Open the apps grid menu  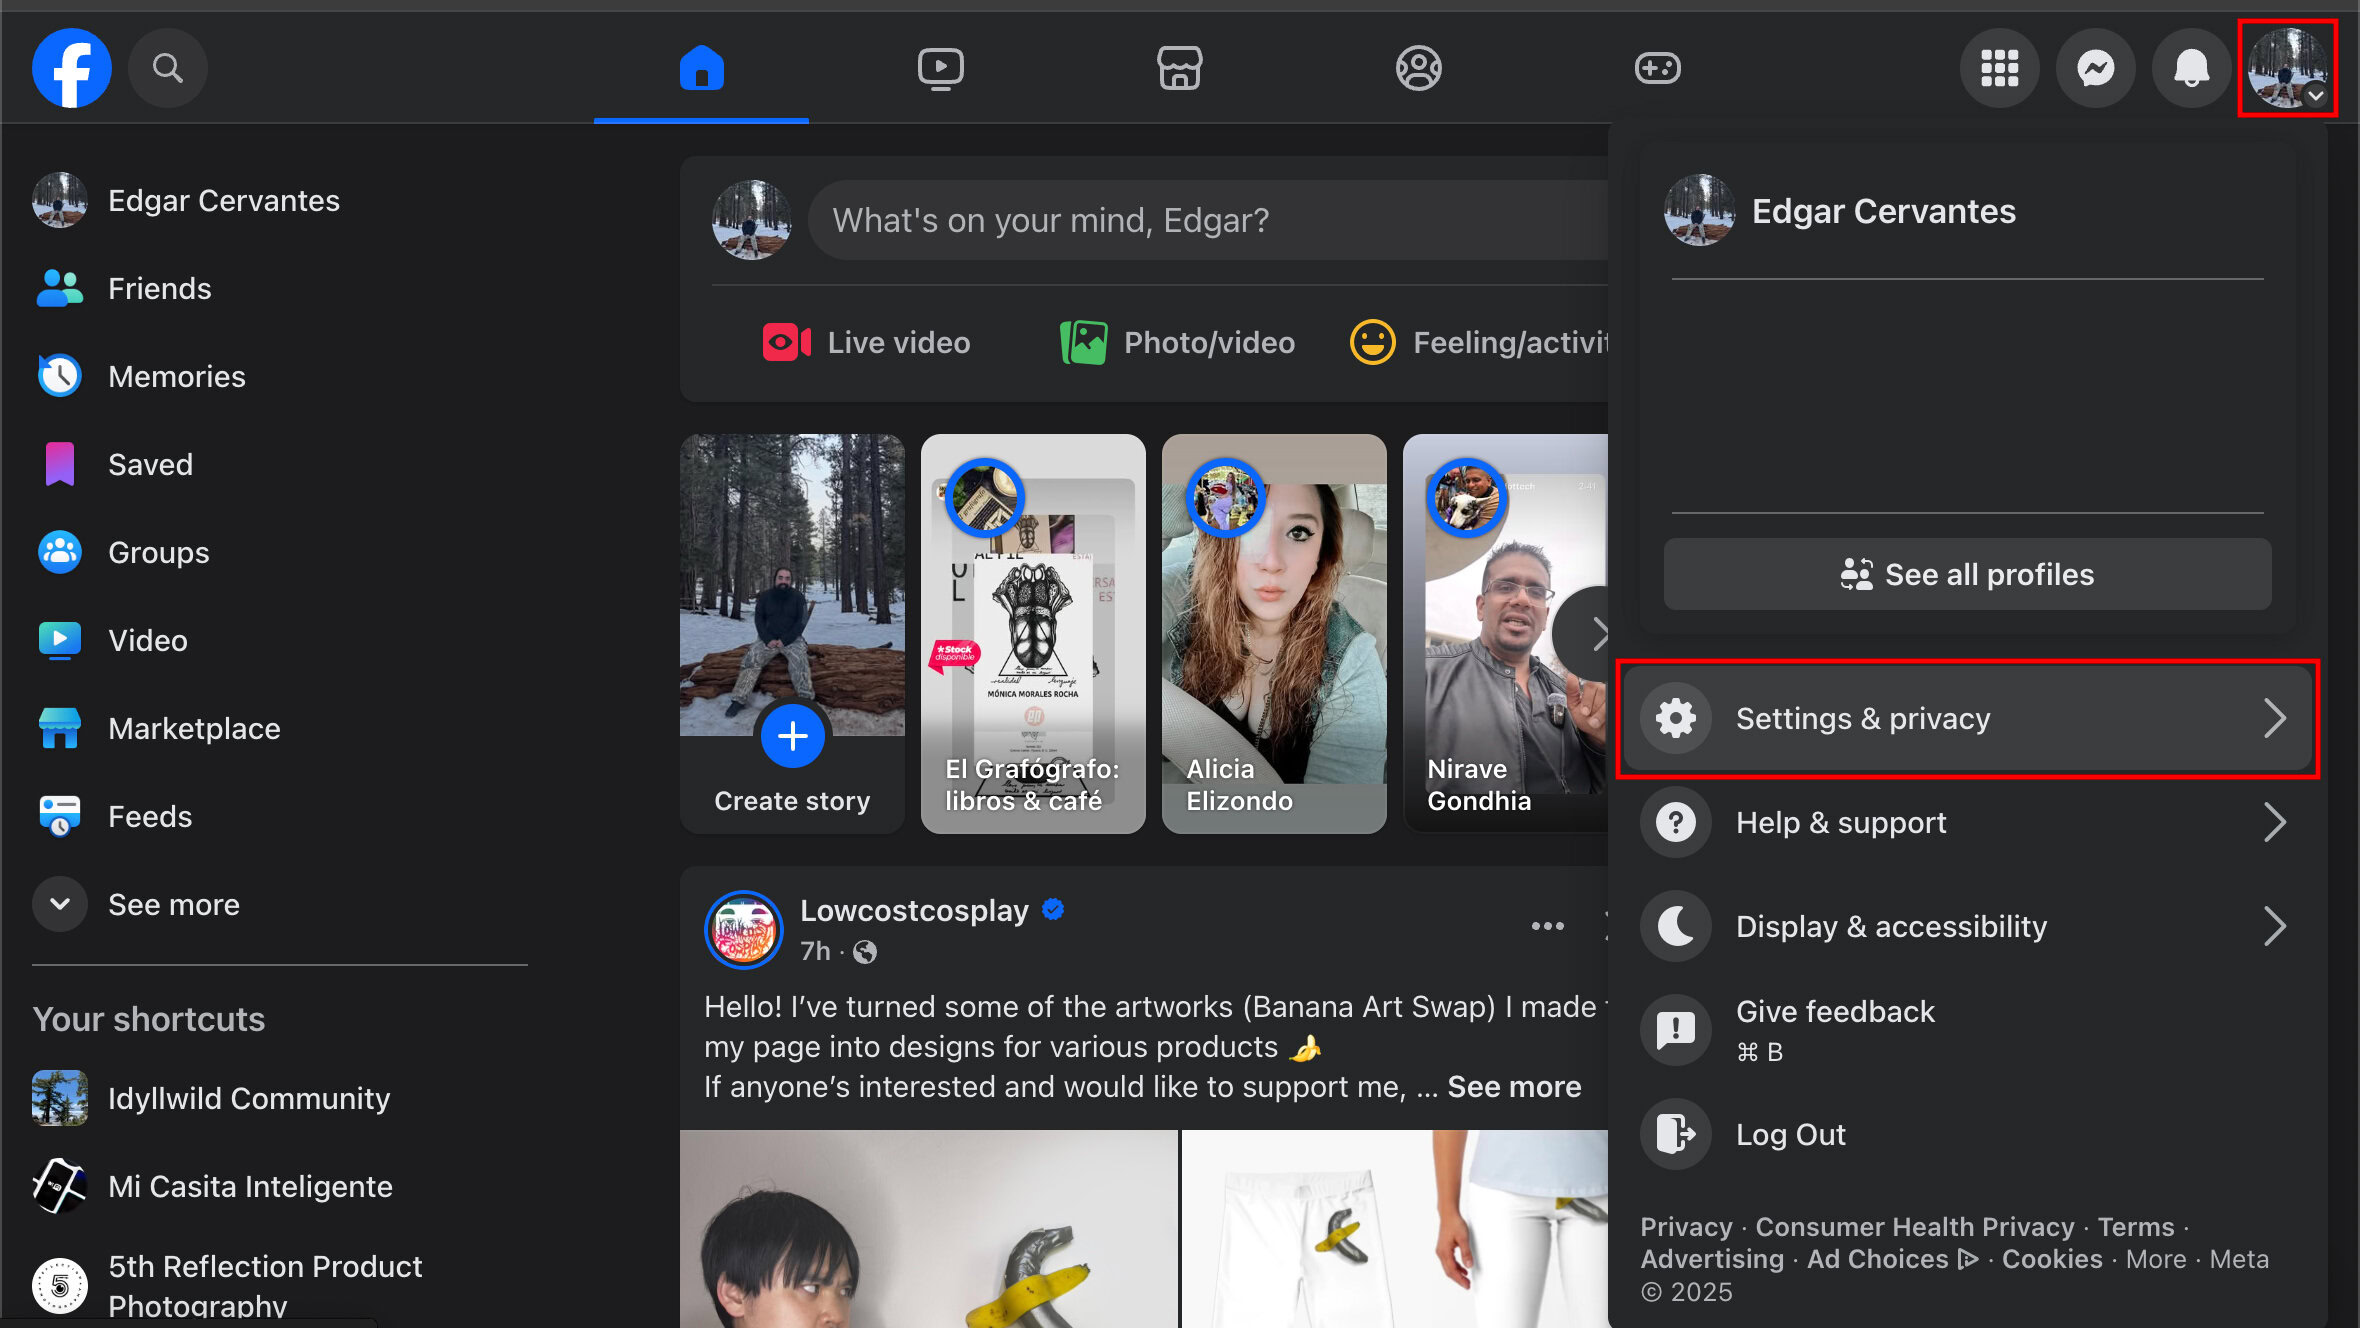[1999, 67]
